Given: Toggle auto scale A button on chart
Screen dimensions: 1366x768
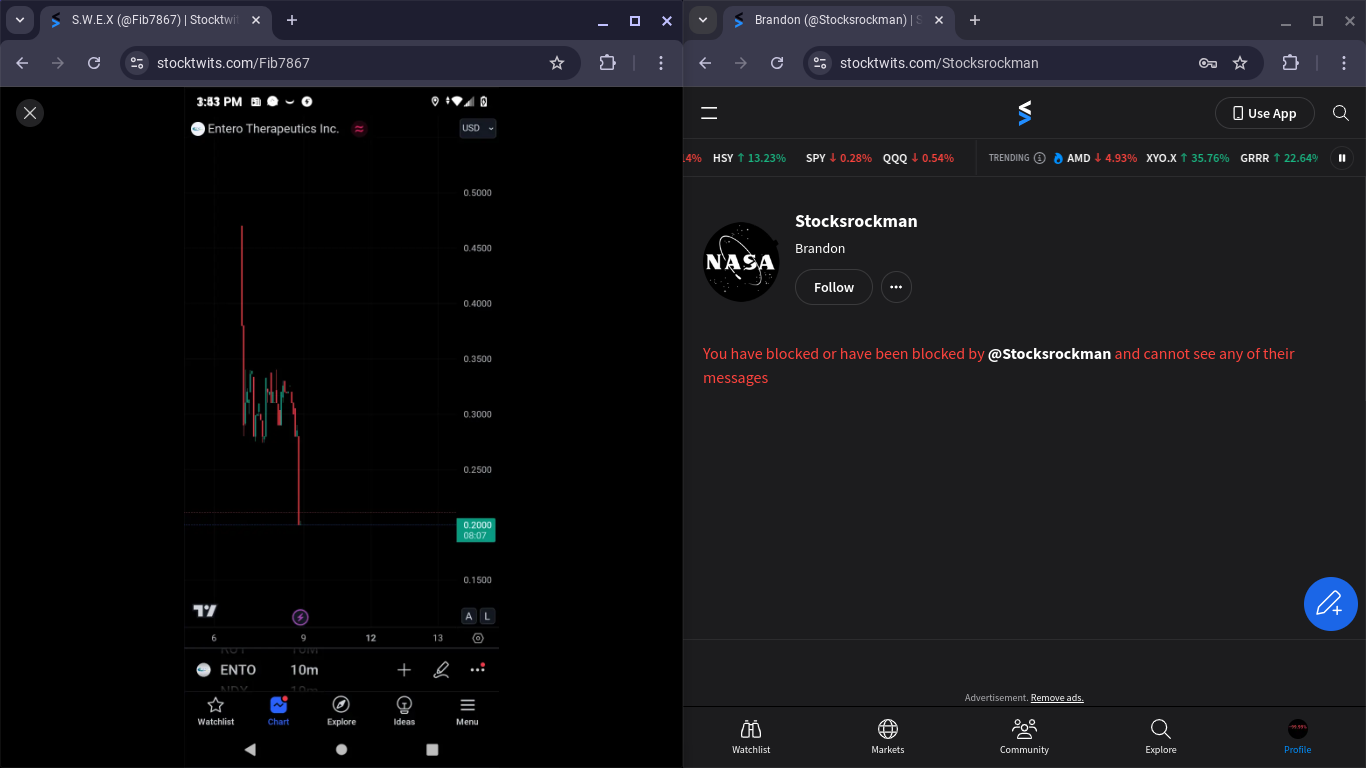Looking at the screenshot, I should pos(469,616).
